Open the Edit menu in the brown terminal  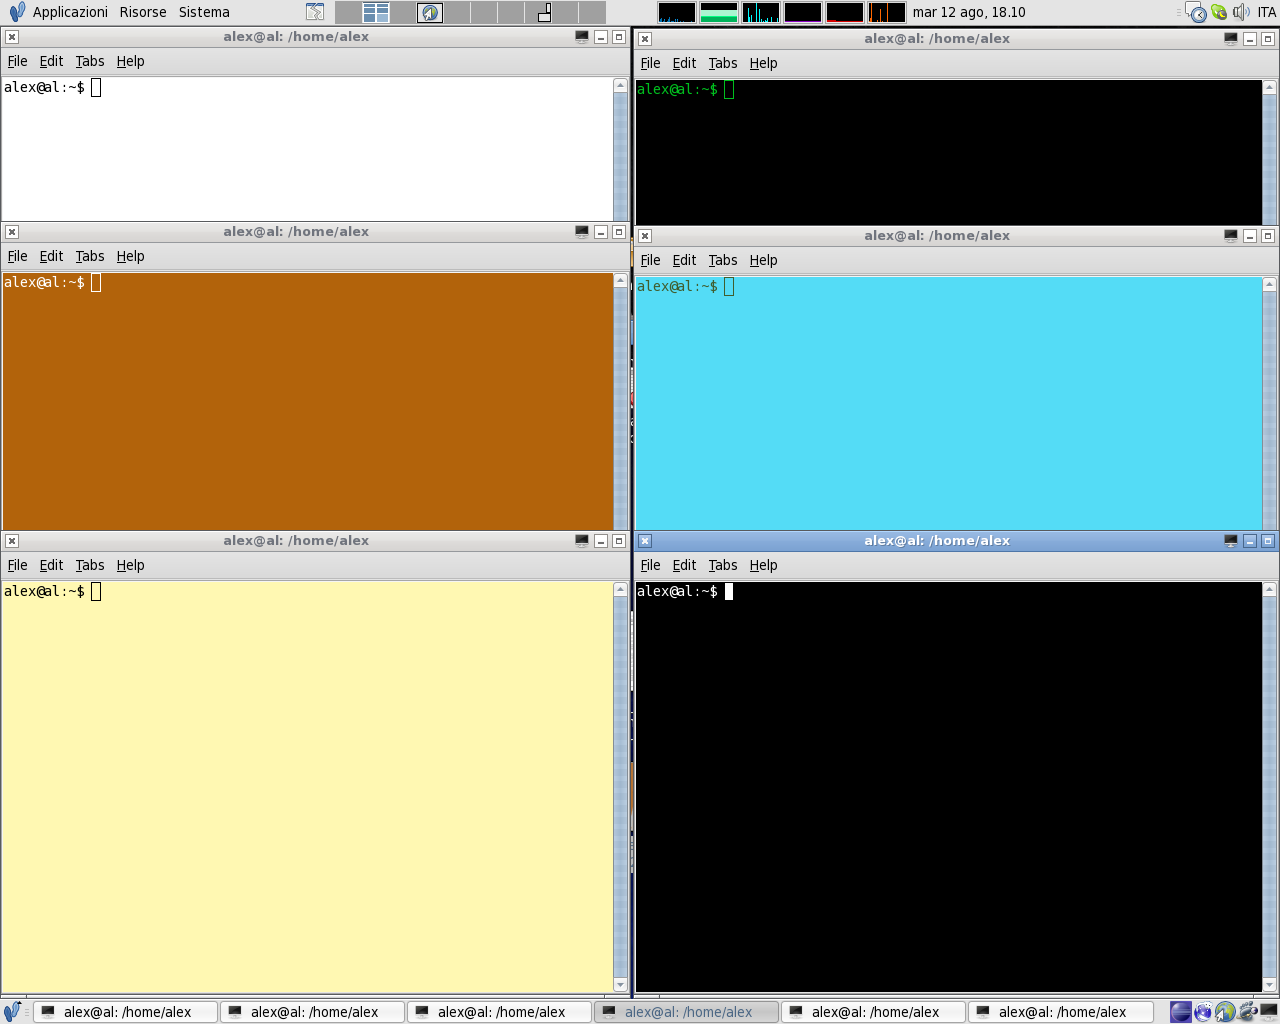coord(51,256)
